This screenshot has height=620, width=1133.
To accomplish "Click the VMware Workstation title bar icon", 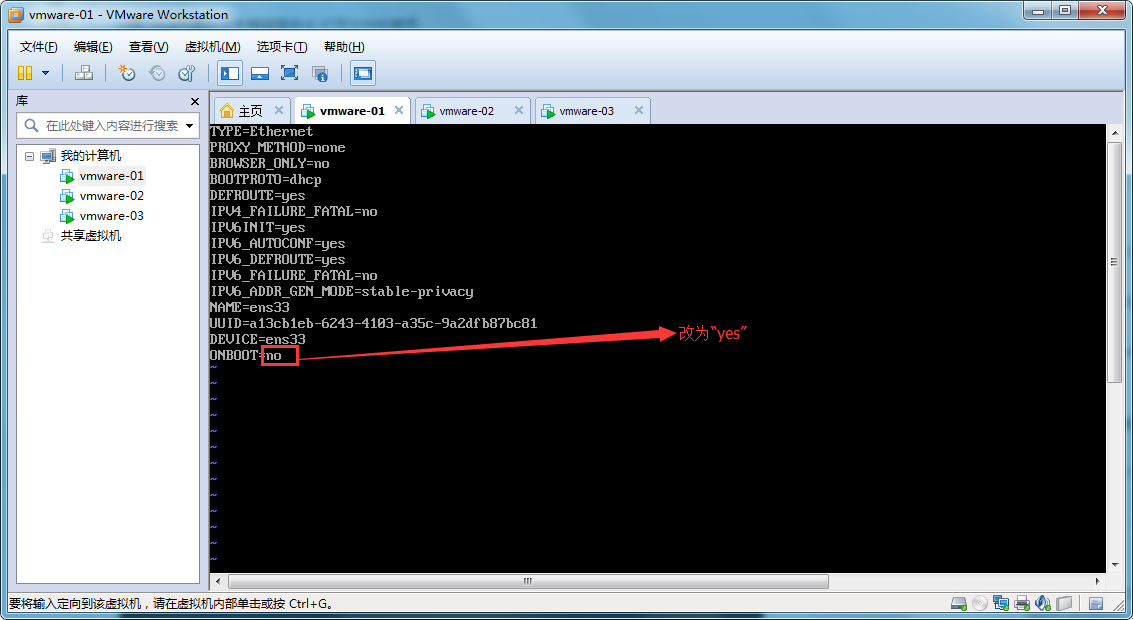I will [16, 14].
